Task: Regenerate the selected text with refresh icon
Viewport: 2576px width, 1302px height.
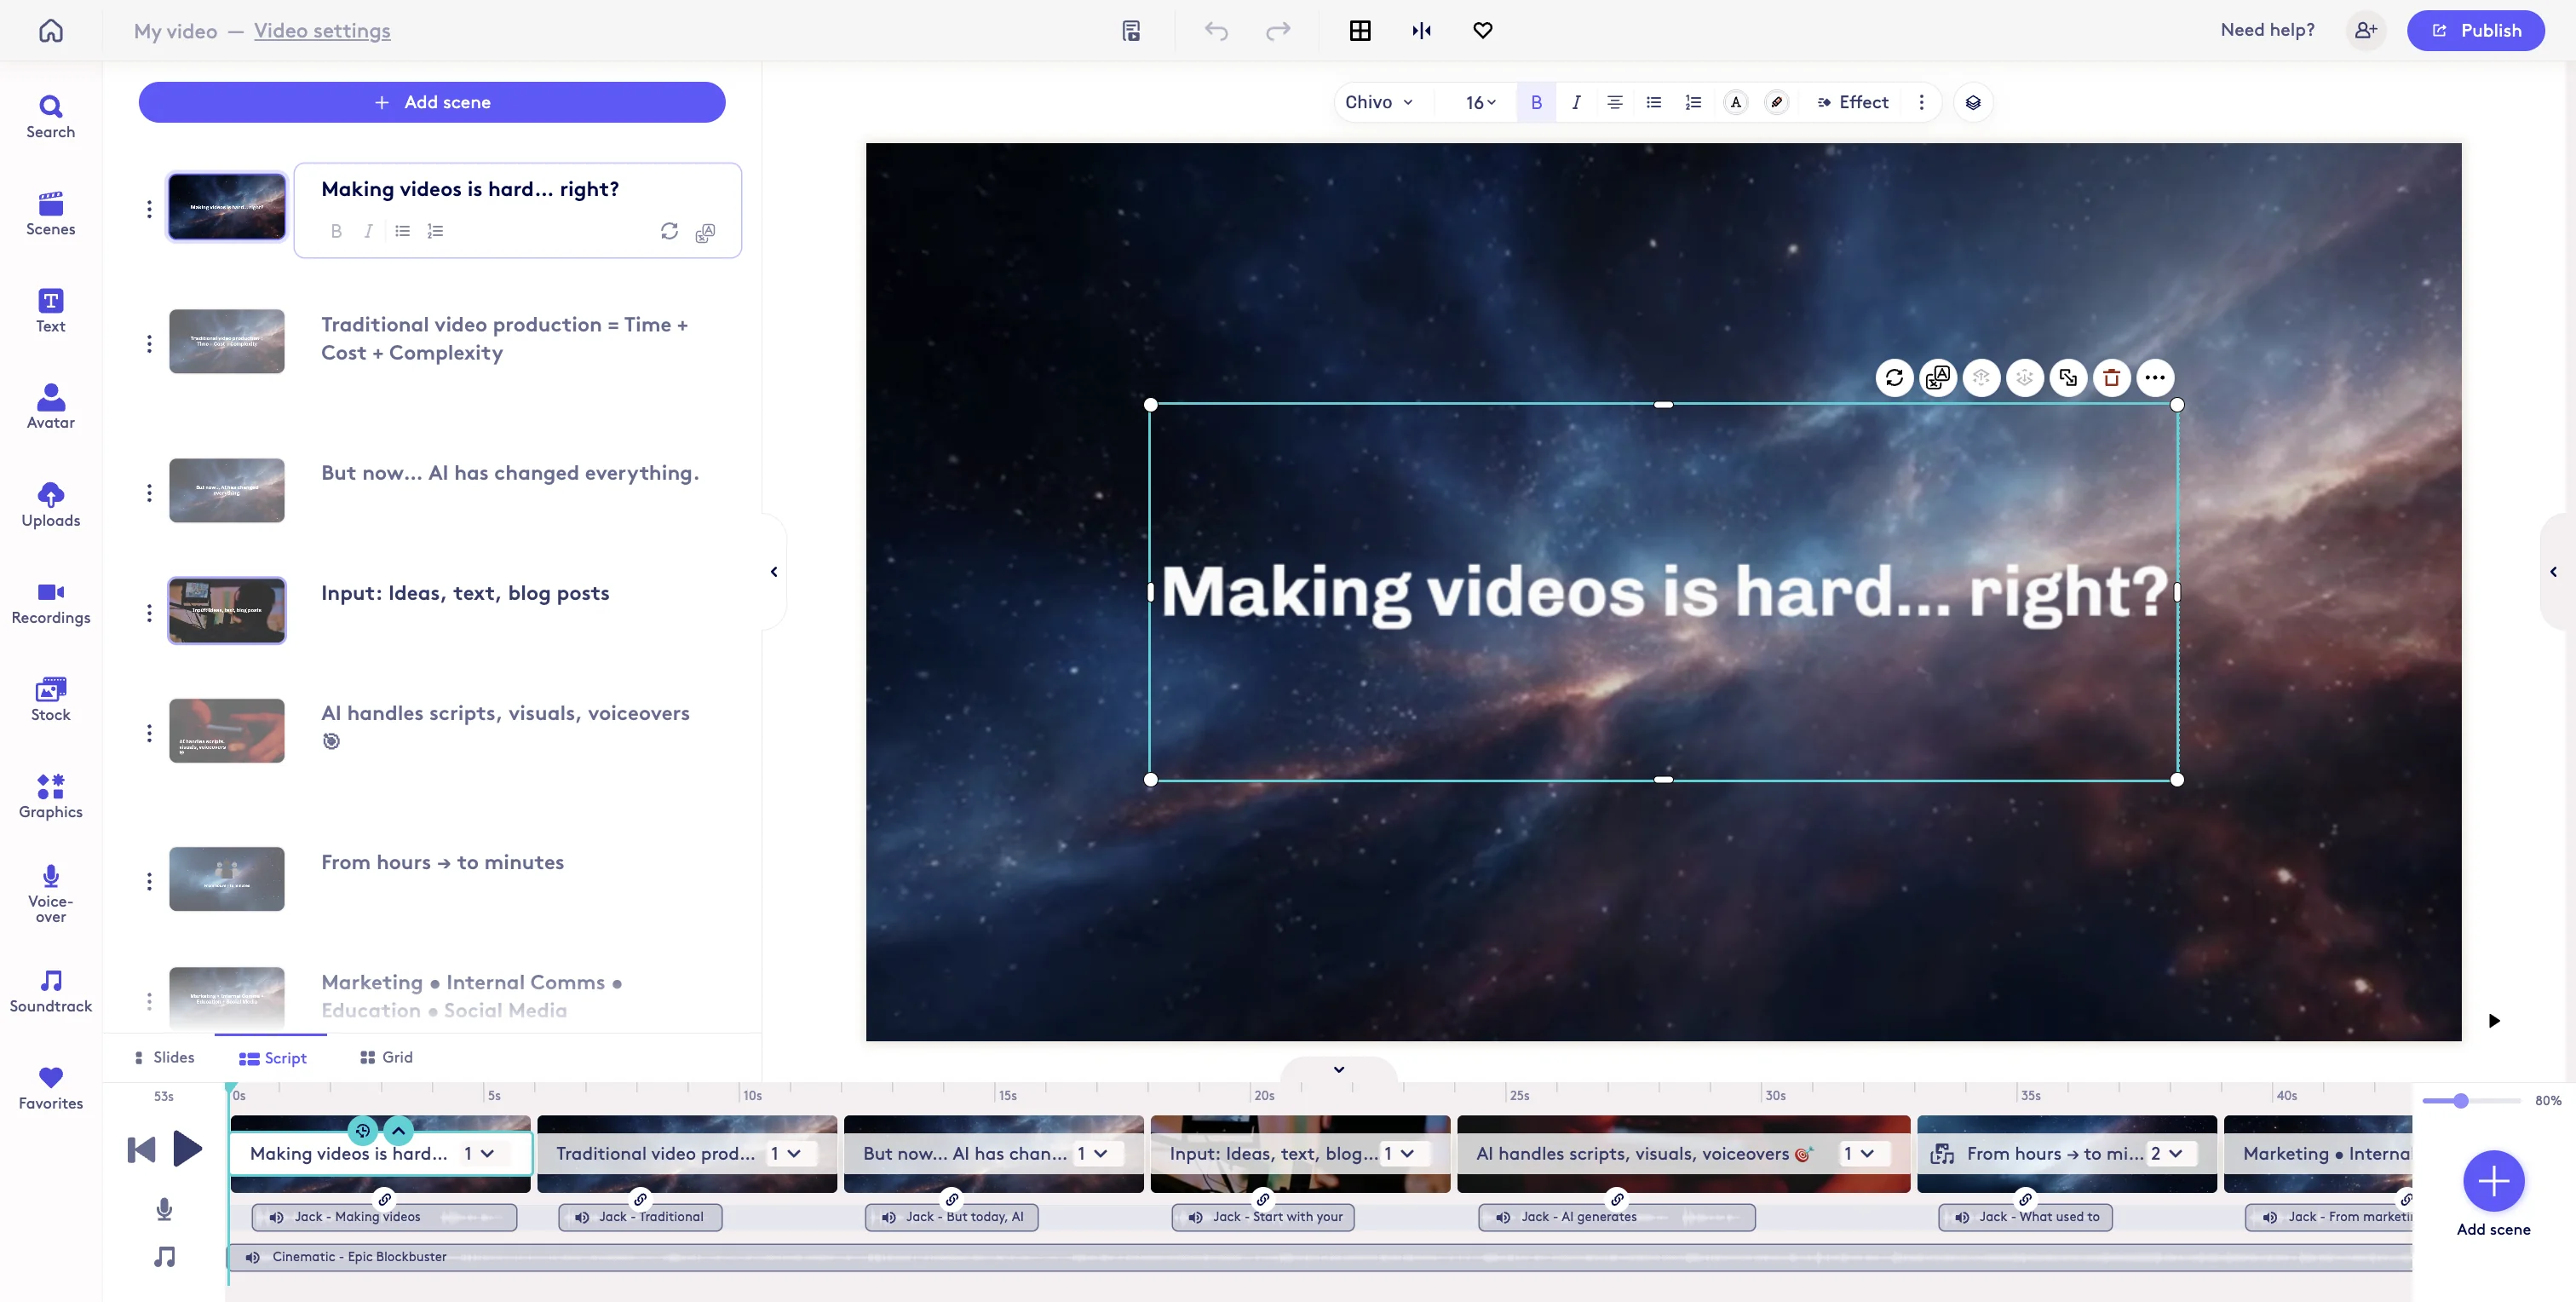Action: 1893,378
